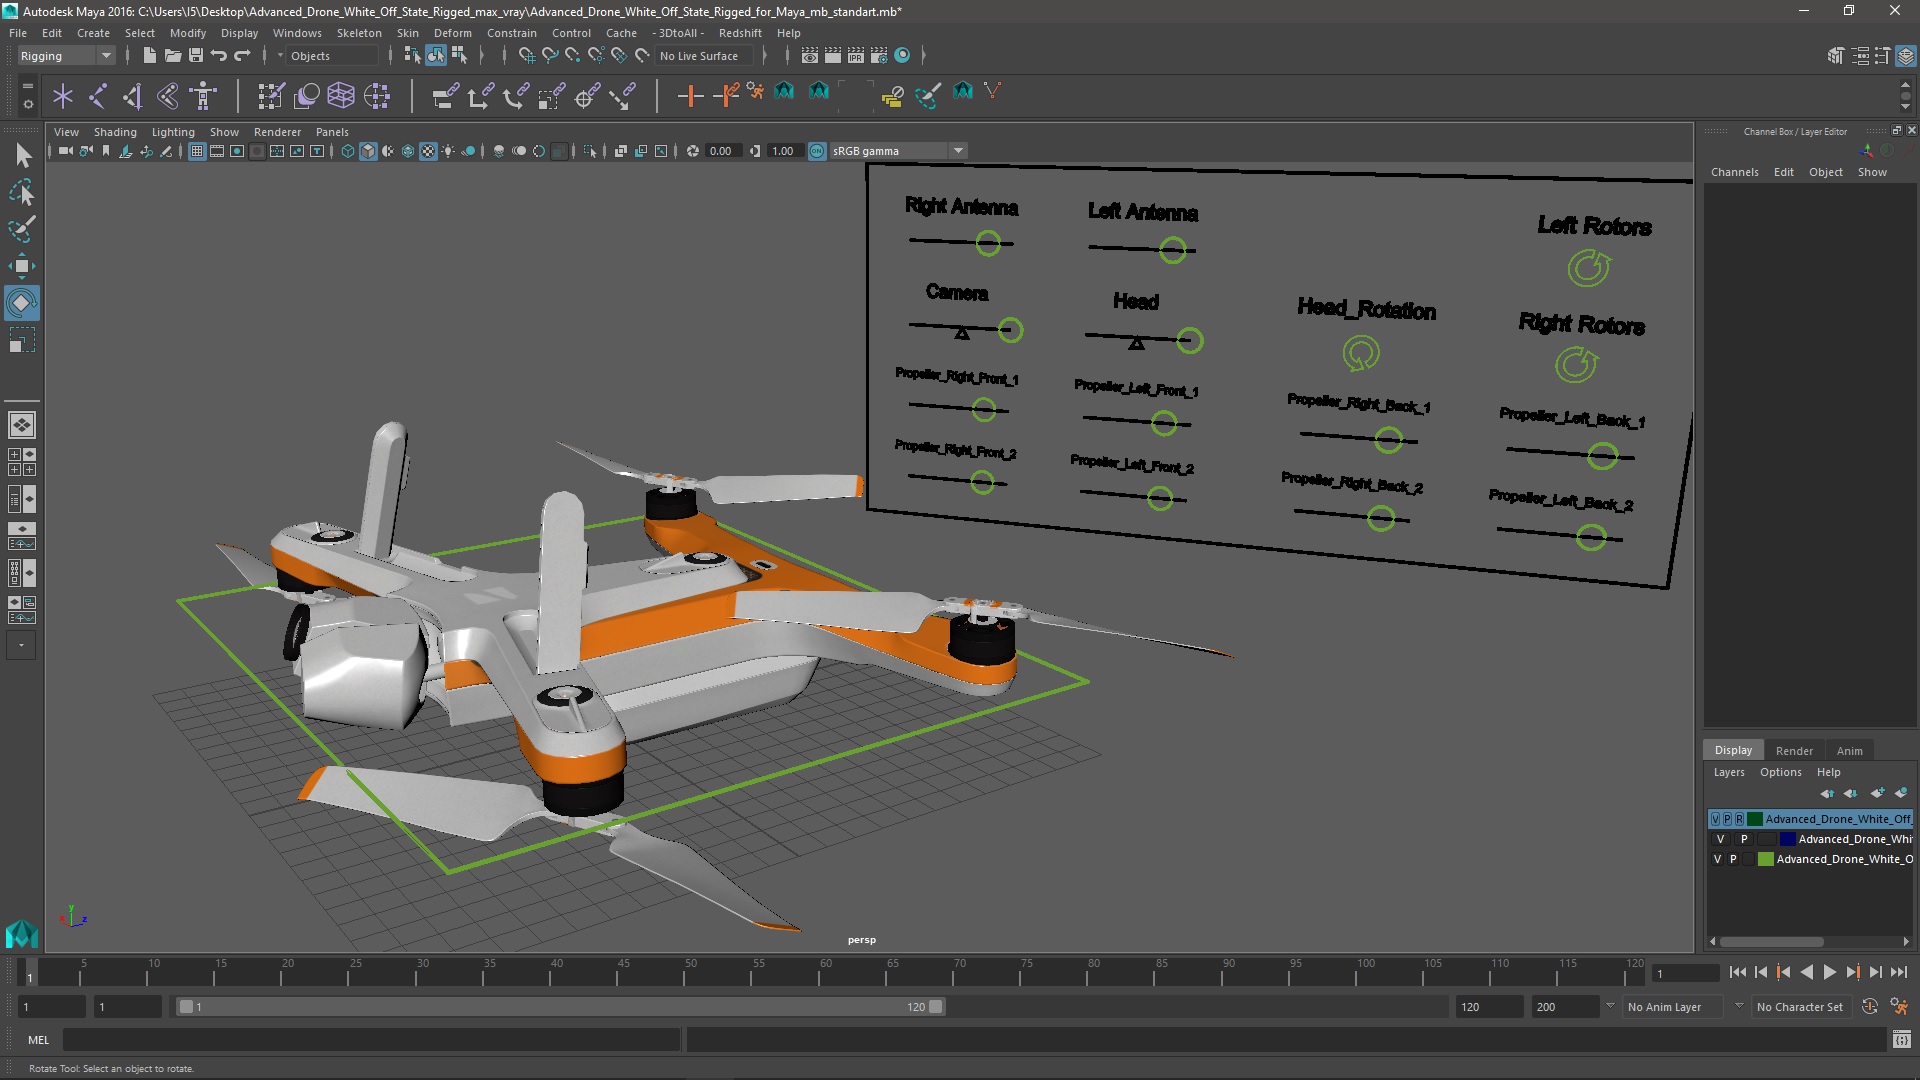Open the Script Editor icon
Image resolution: width=1920 pixels, height=1080 pixels.
tap(1902, 1040)
